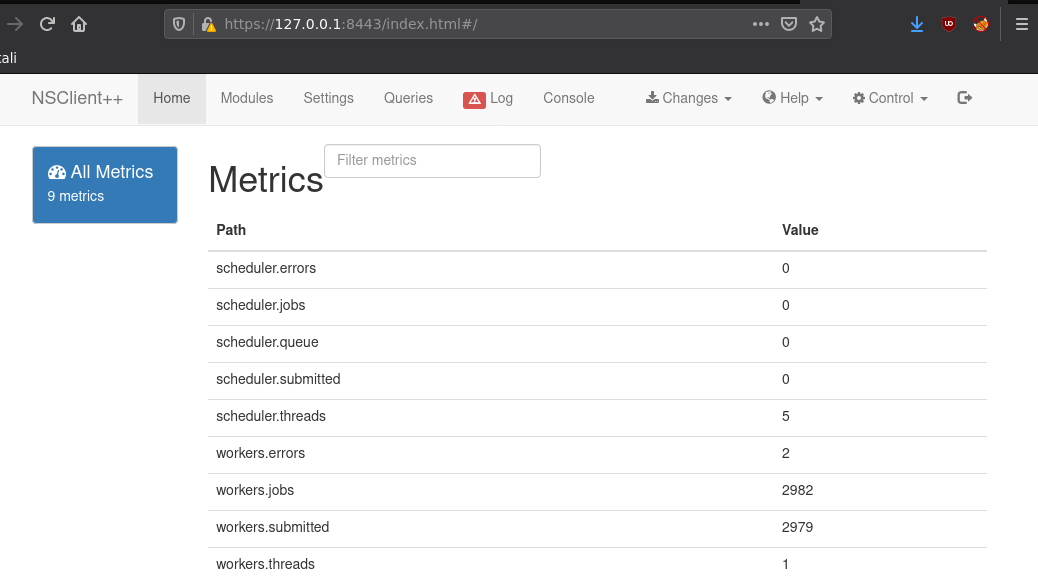Open the Firefox downloads arrow icon
Viewport: 1038px width, 579px height.
pyautogui.click(x=917, y=24)
